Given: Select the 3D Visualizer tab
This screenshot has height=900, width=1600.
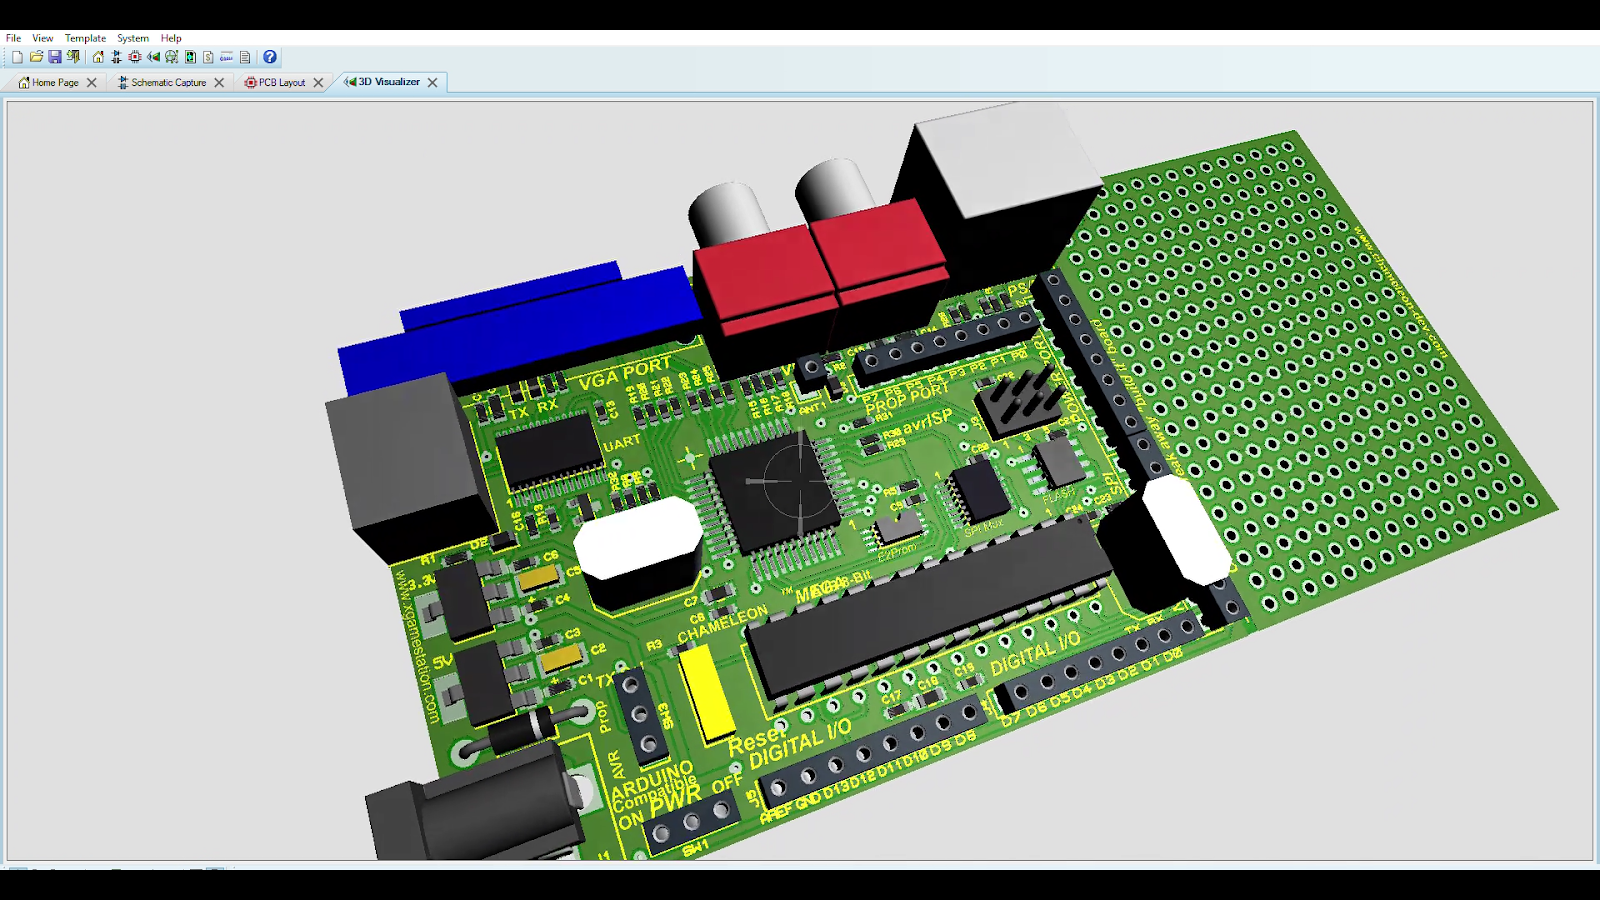Looking at the screenshot, I should pyautogui.click(x=389, y=82).
